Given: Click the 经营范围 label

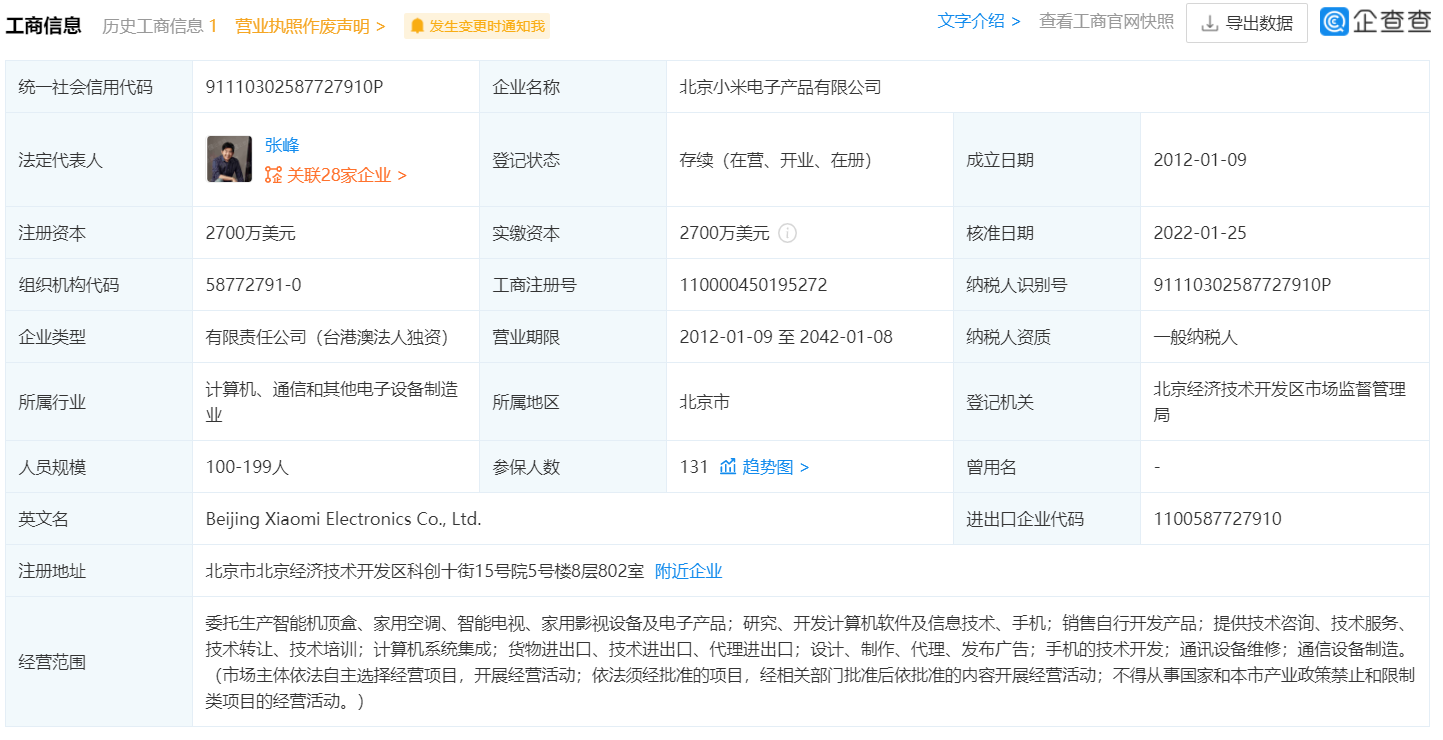Looking at the screenshot, I should 52,662.
